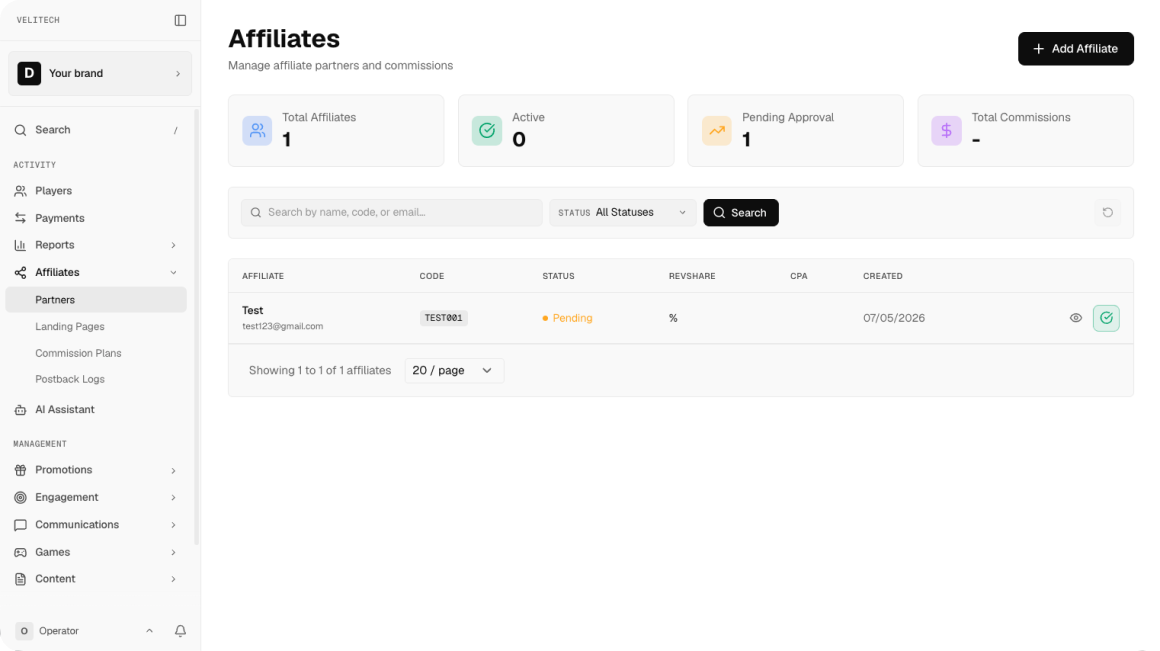
Task: Open Commission Plans in sidebar
Action: pos(78,353)
